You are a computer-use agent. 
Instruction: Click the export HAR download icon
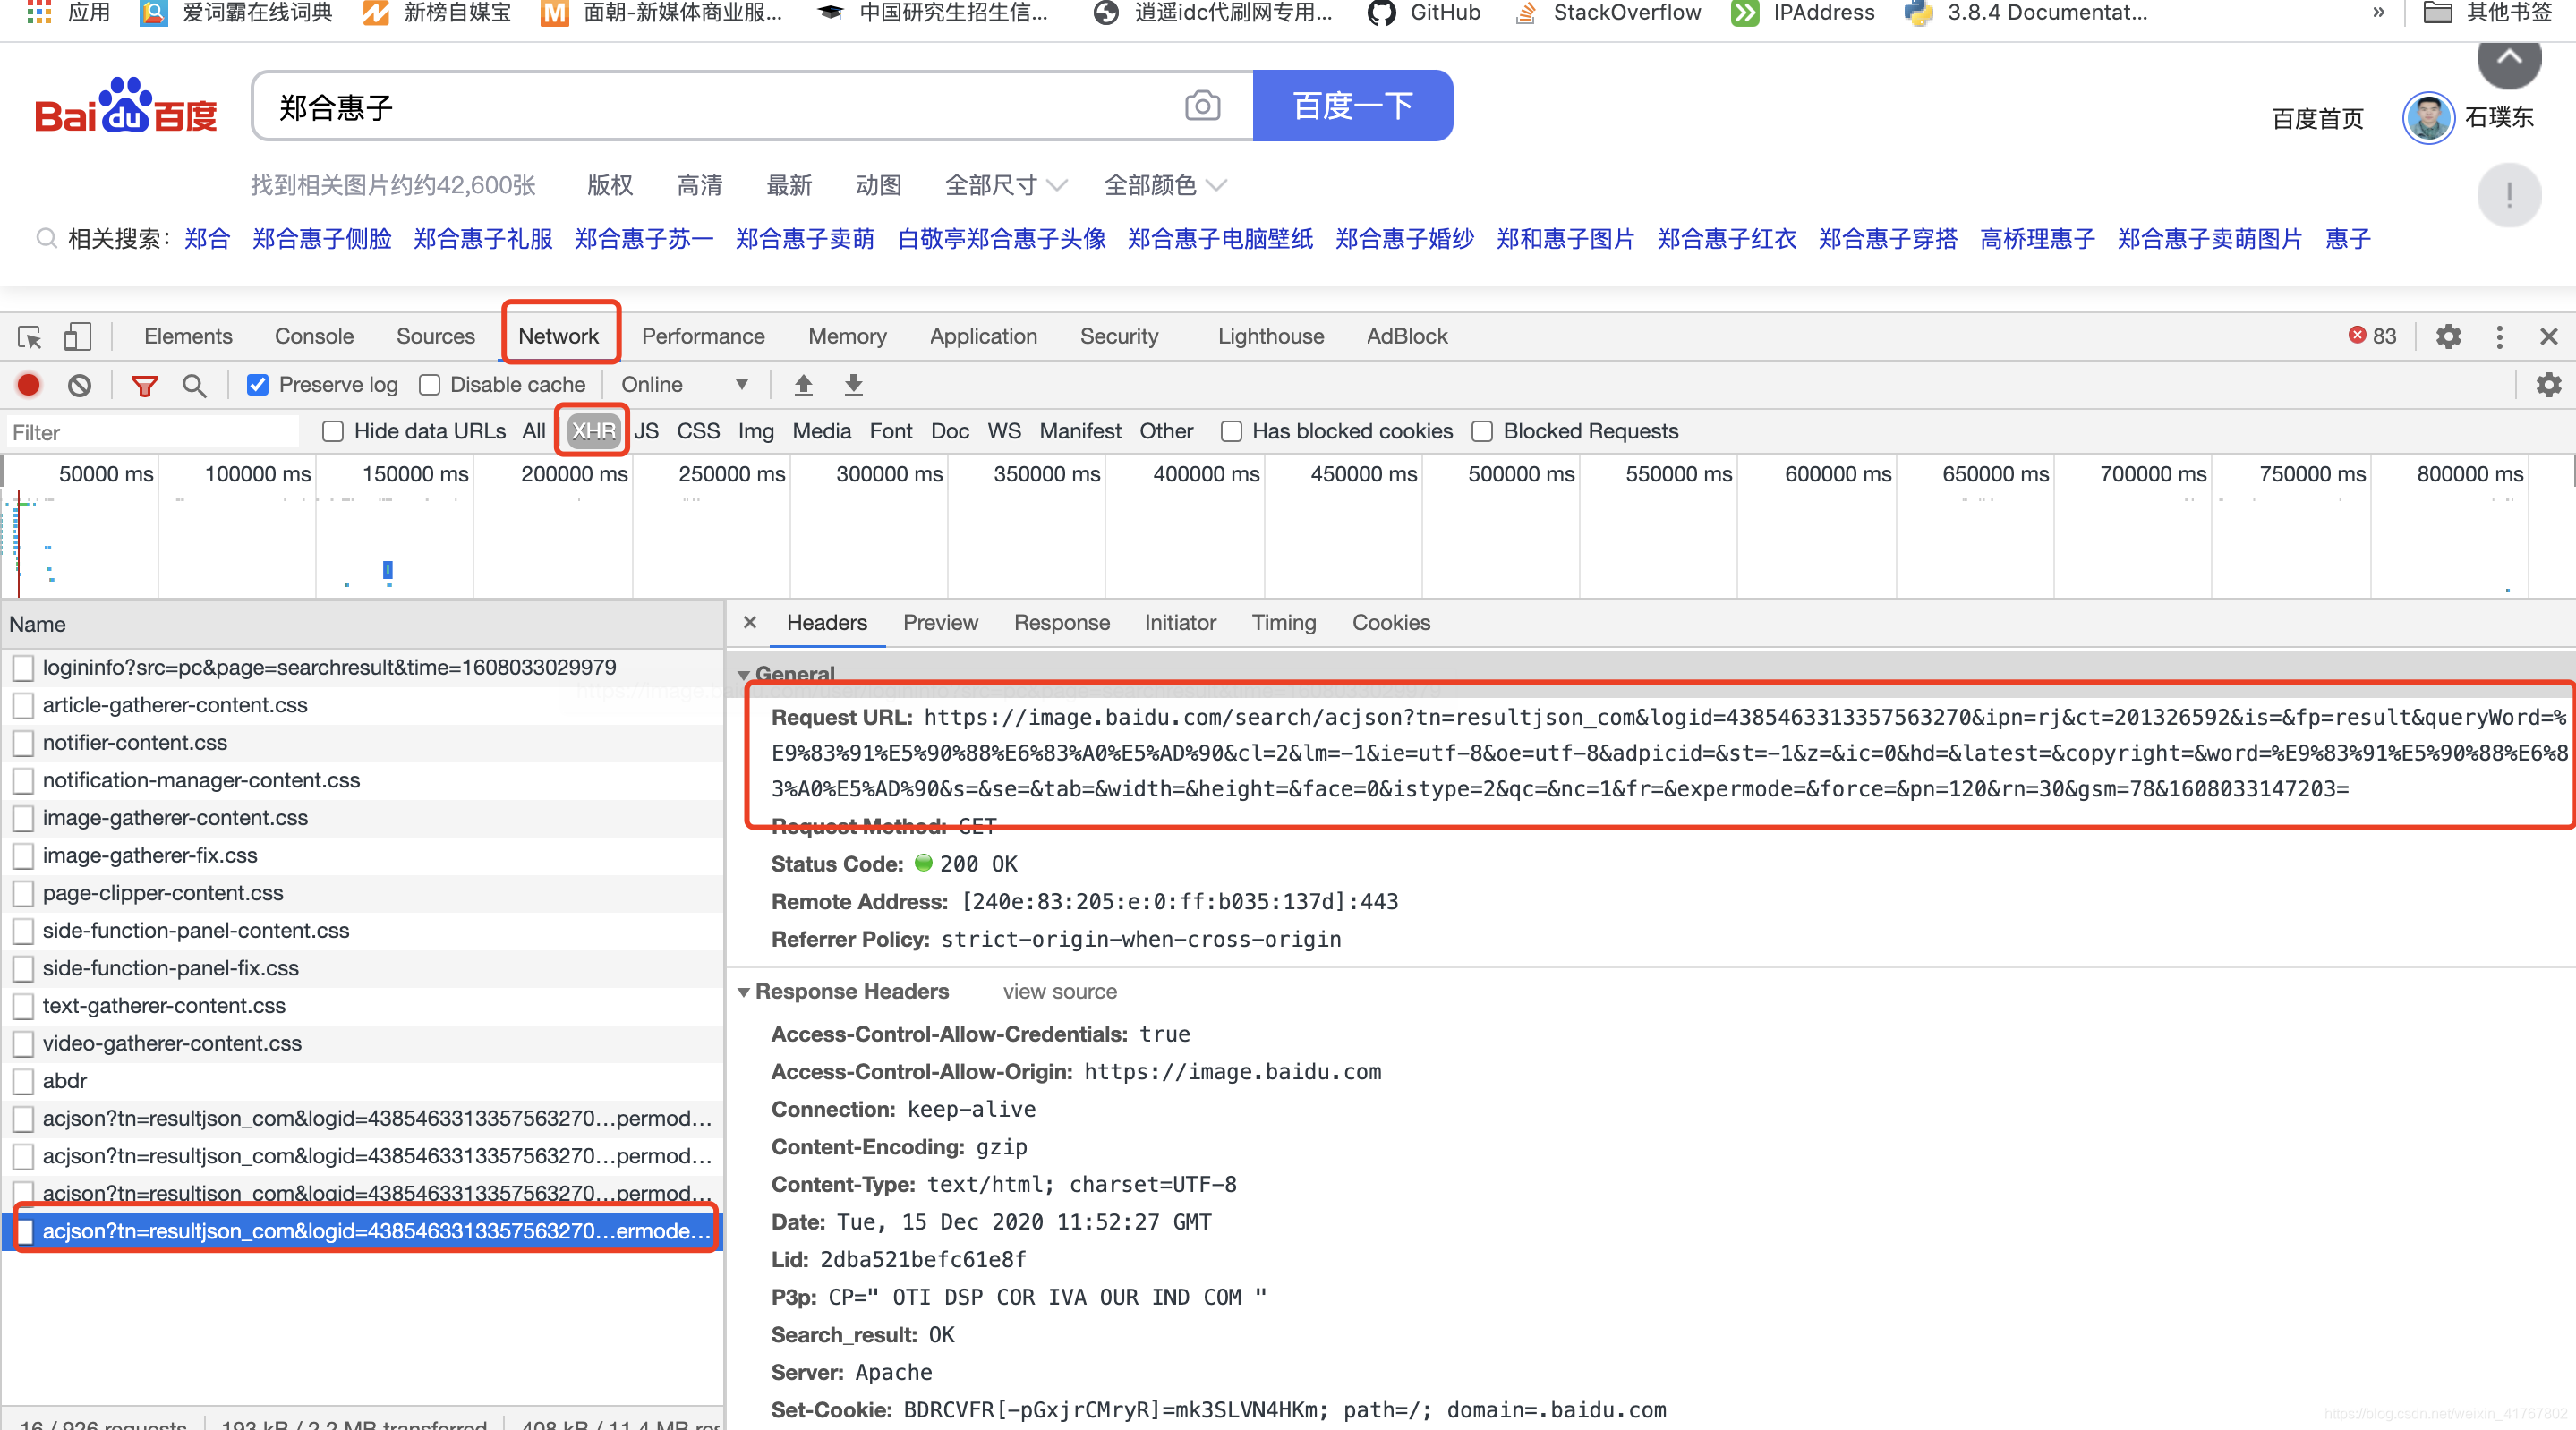853,385
